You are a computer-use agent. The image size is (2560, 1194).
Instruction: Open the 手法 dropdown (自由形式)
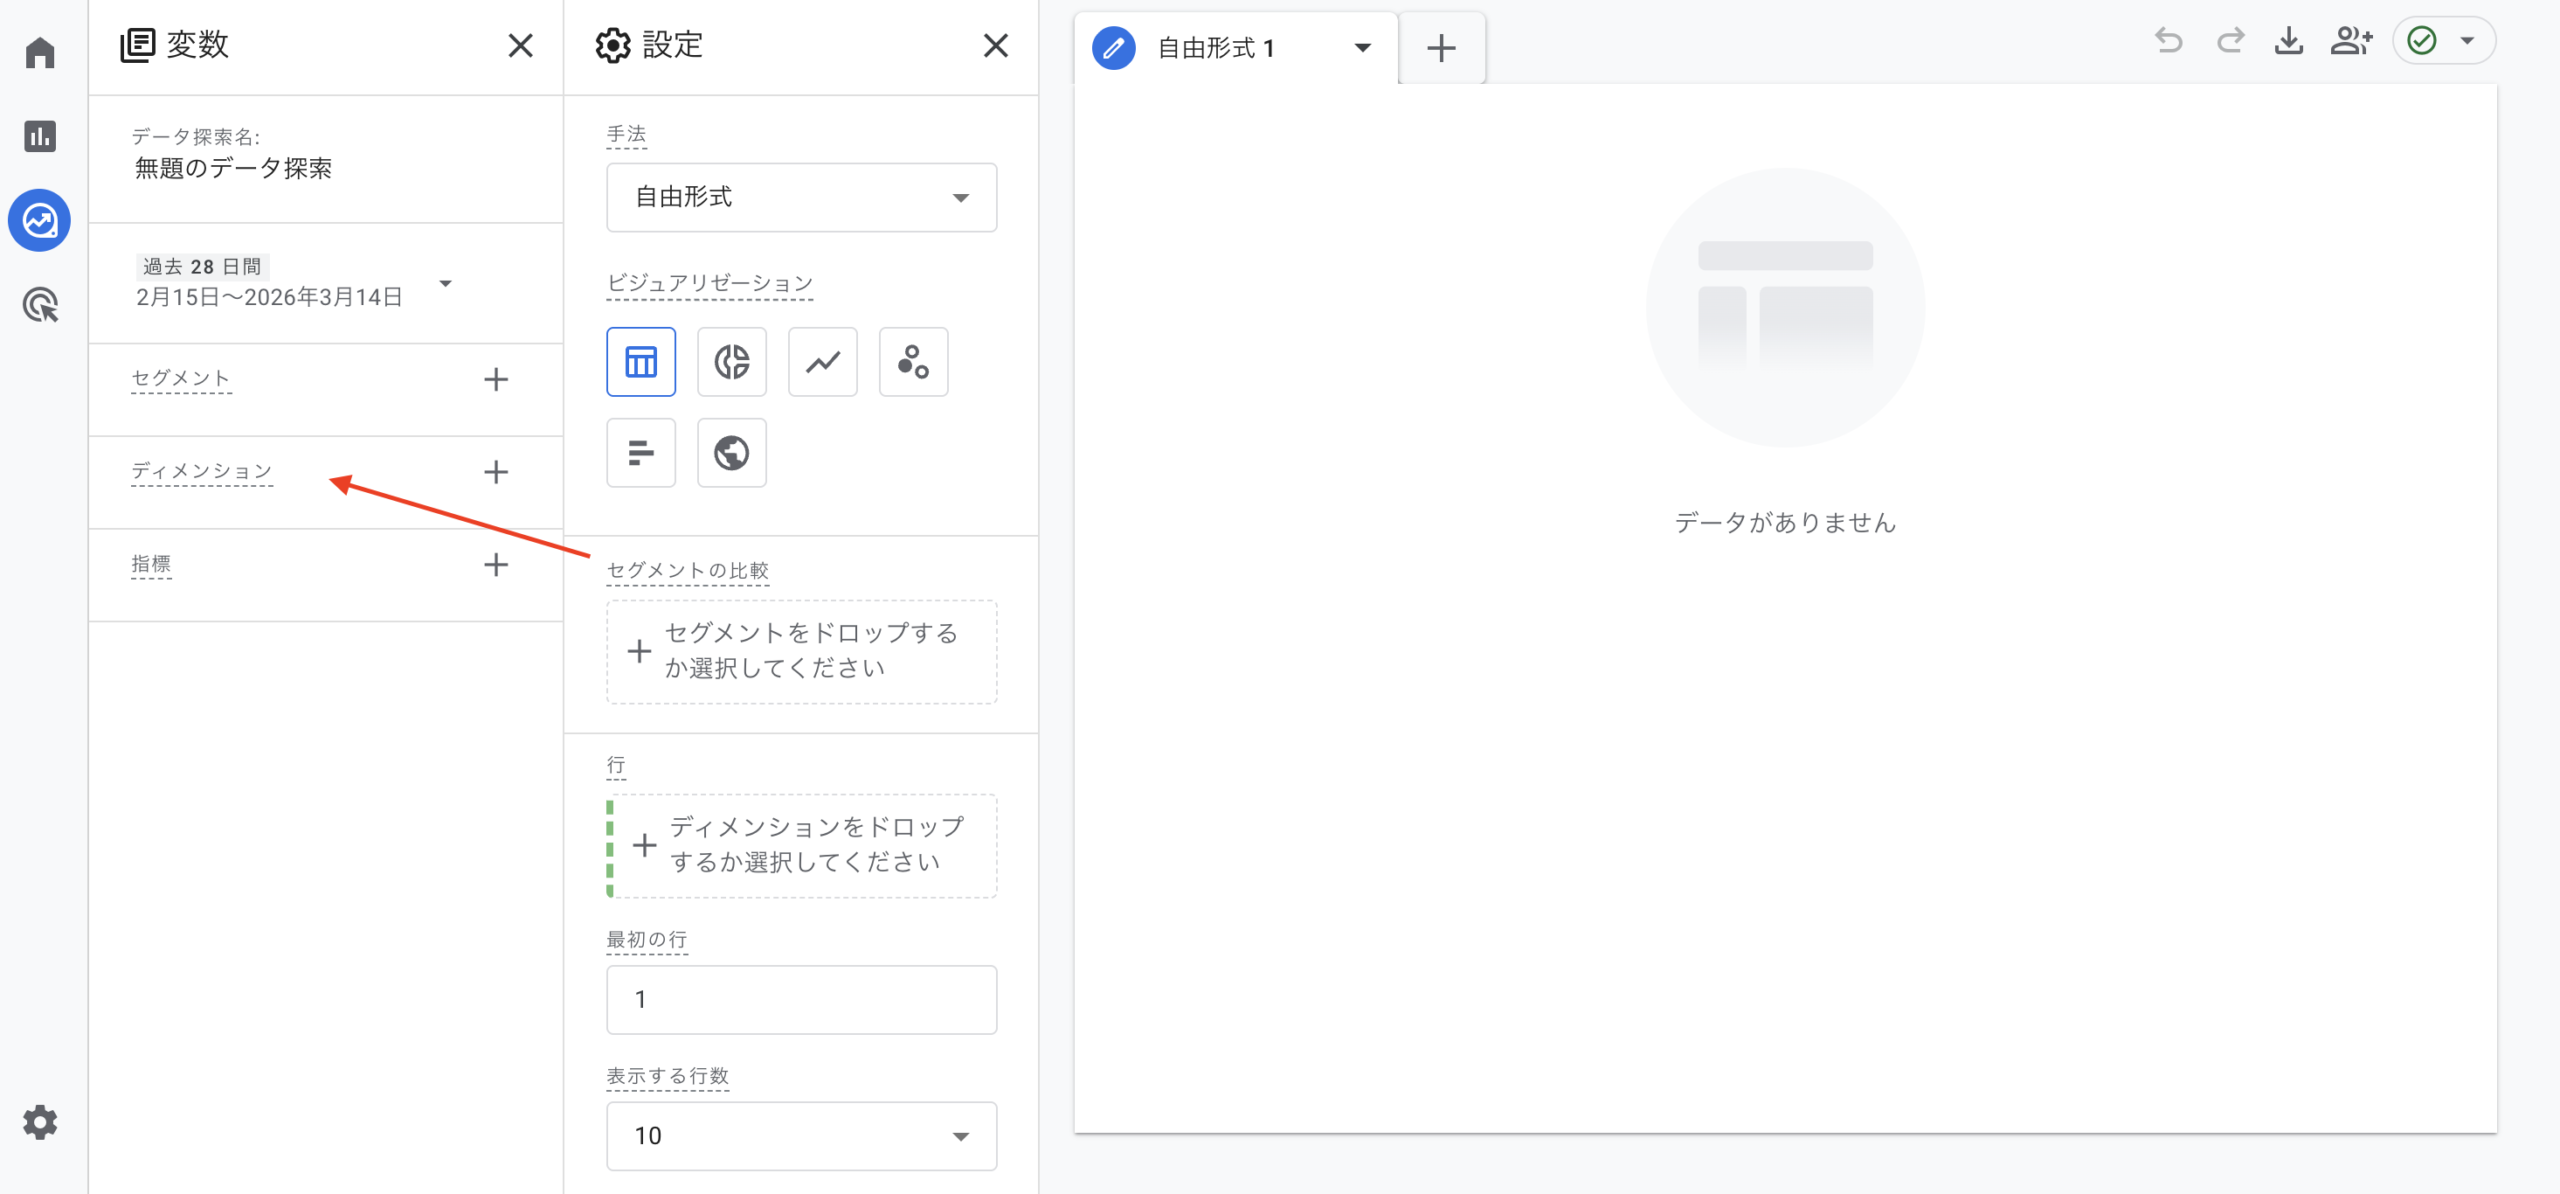[x=801, y=197]
